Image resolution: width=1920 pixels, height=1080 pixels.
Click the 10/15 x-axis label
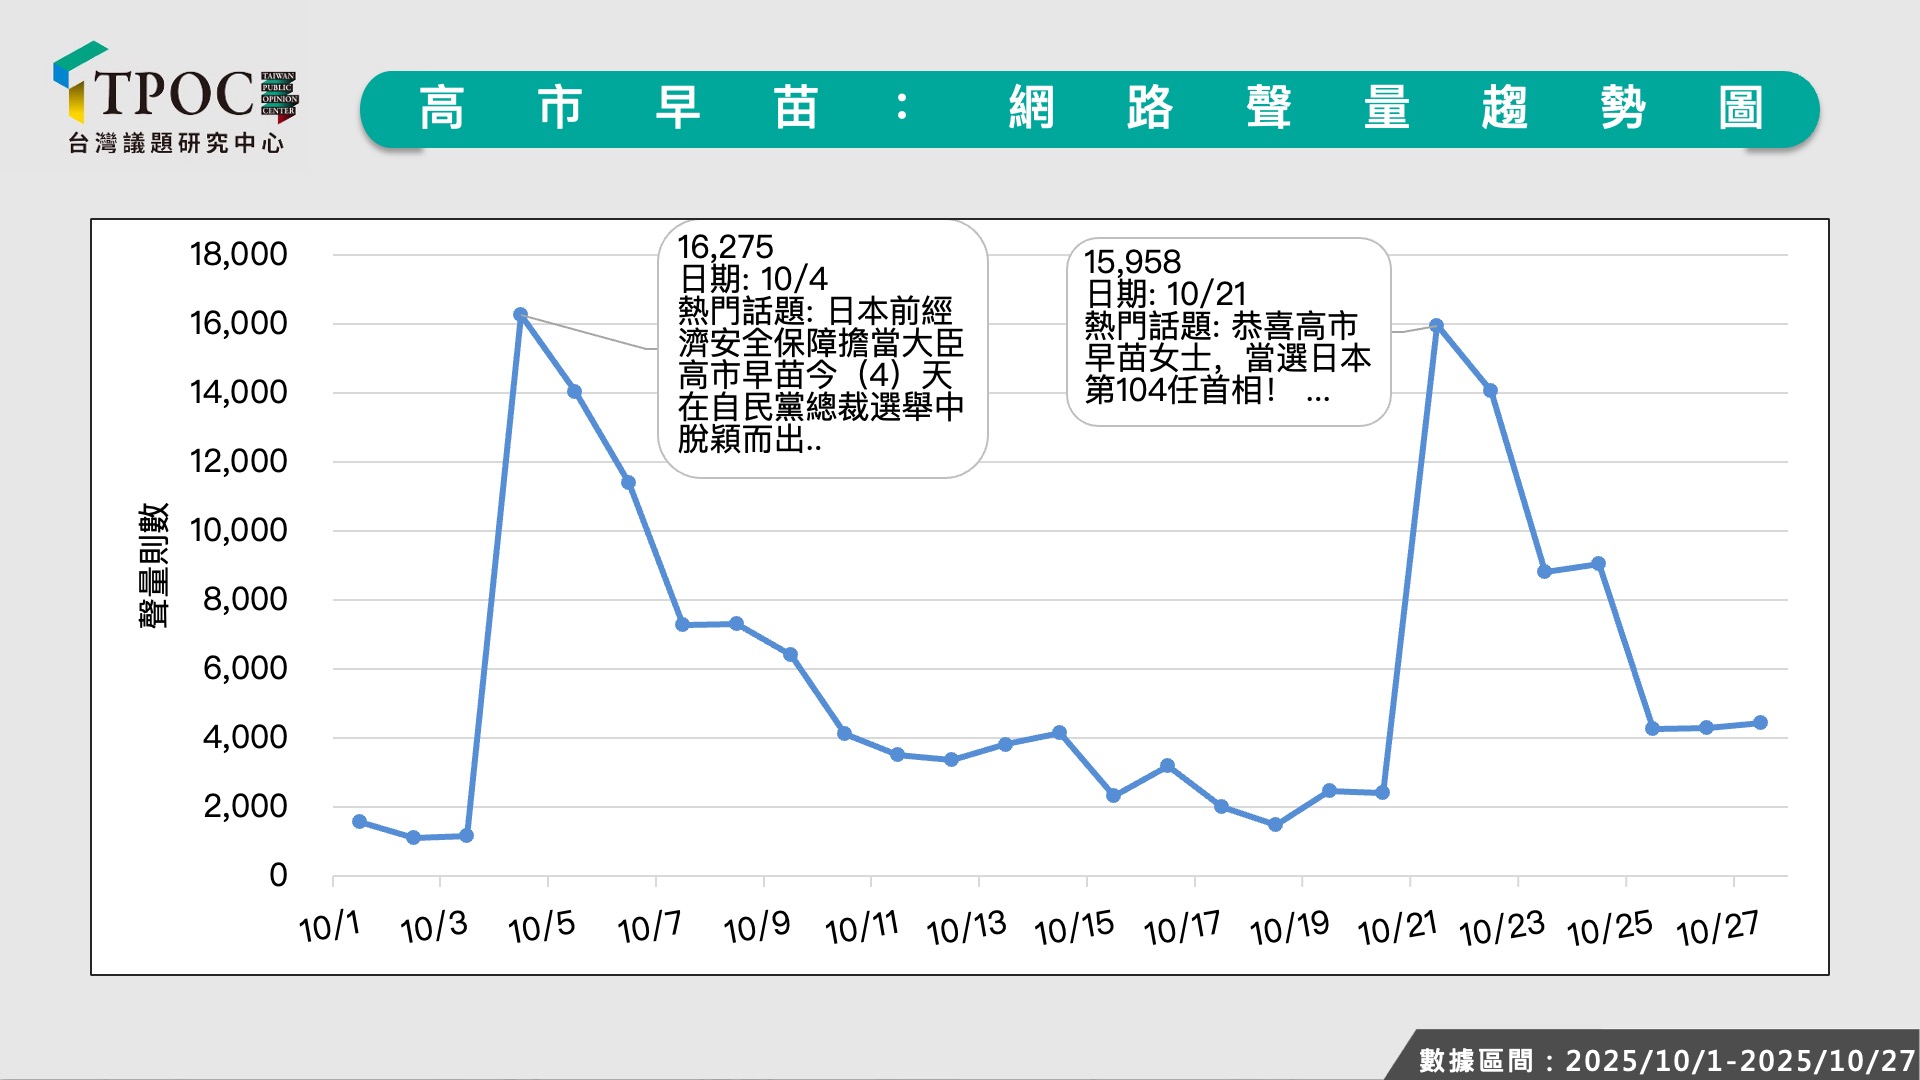pos(1074,929)
